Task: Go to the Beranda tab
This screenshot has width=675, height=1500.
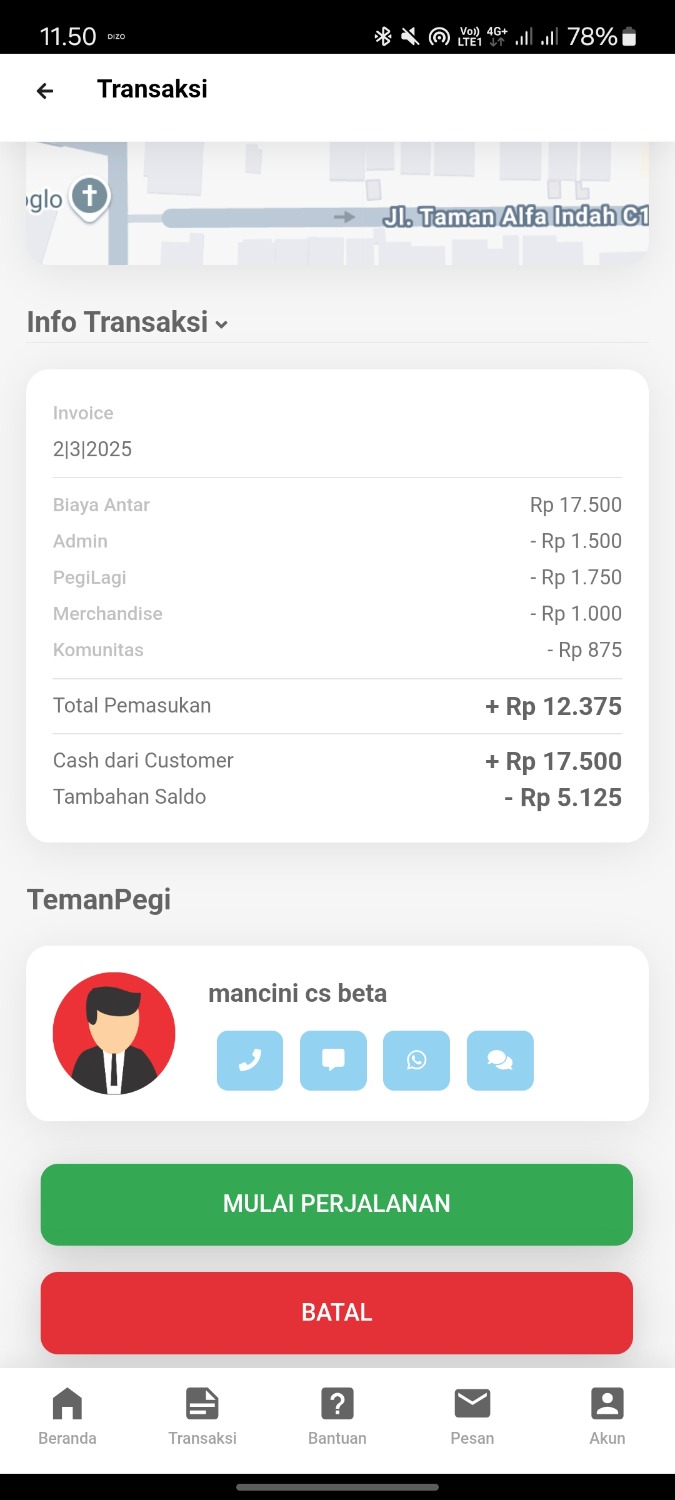Action: pyautogui.click(x=67, y=1417)
